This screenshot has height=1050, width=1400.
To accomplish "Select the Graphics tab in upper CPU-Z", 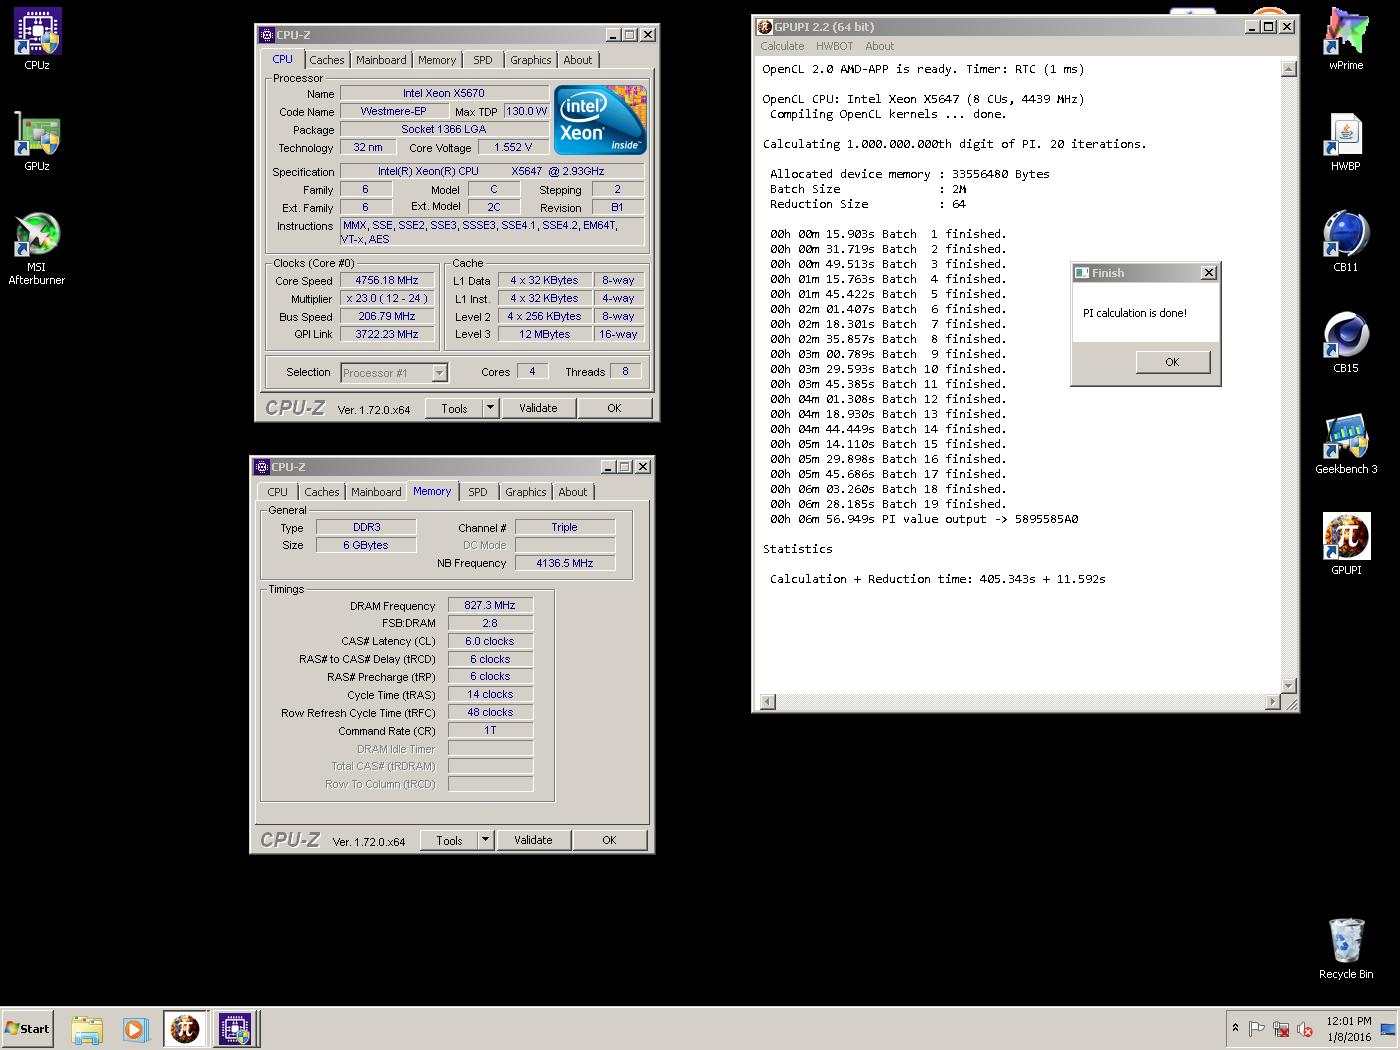I will coord(530,60).
